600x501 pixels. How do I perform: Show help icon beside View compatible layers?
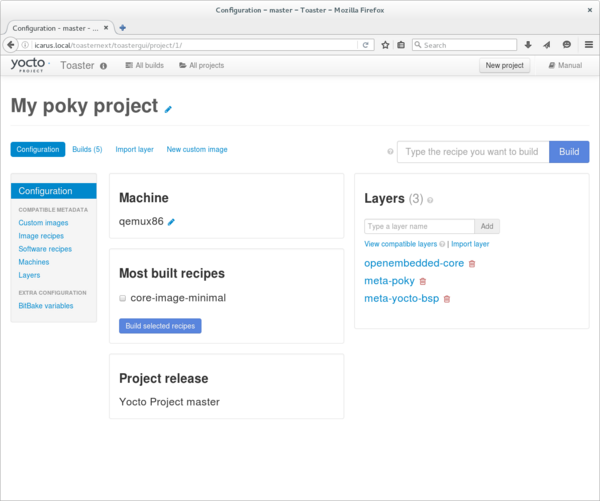[442, 244]
